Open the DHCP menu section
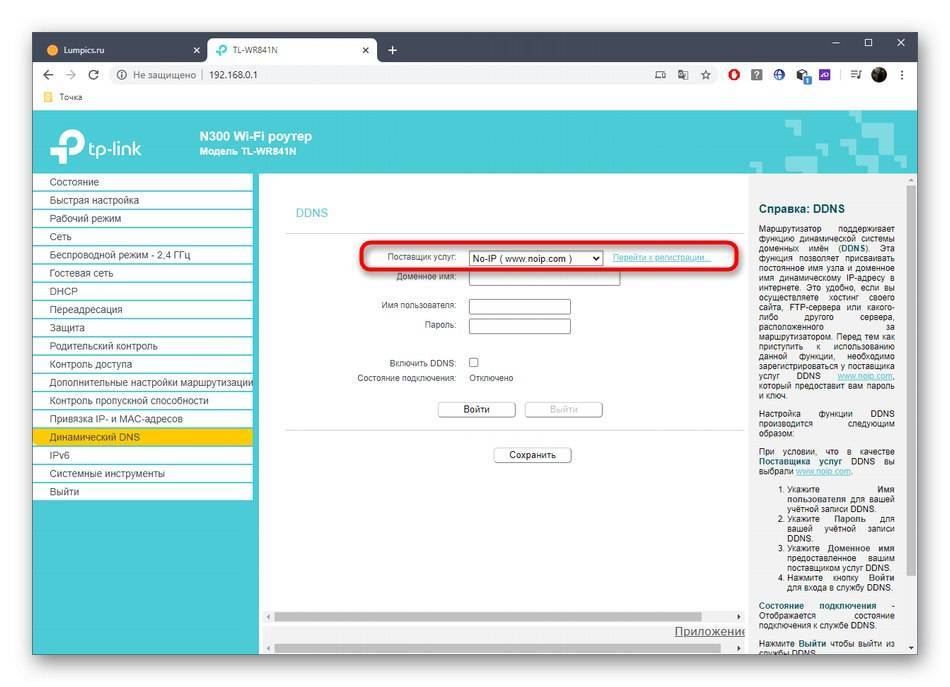This screenshot has height=687, width=950. coord(142,291)
